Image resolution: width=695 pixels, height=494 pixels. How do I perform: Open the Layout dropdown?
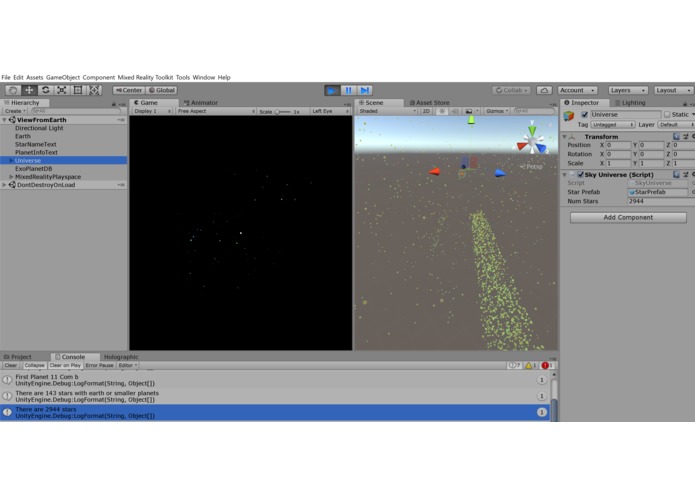tap(674, 90)
